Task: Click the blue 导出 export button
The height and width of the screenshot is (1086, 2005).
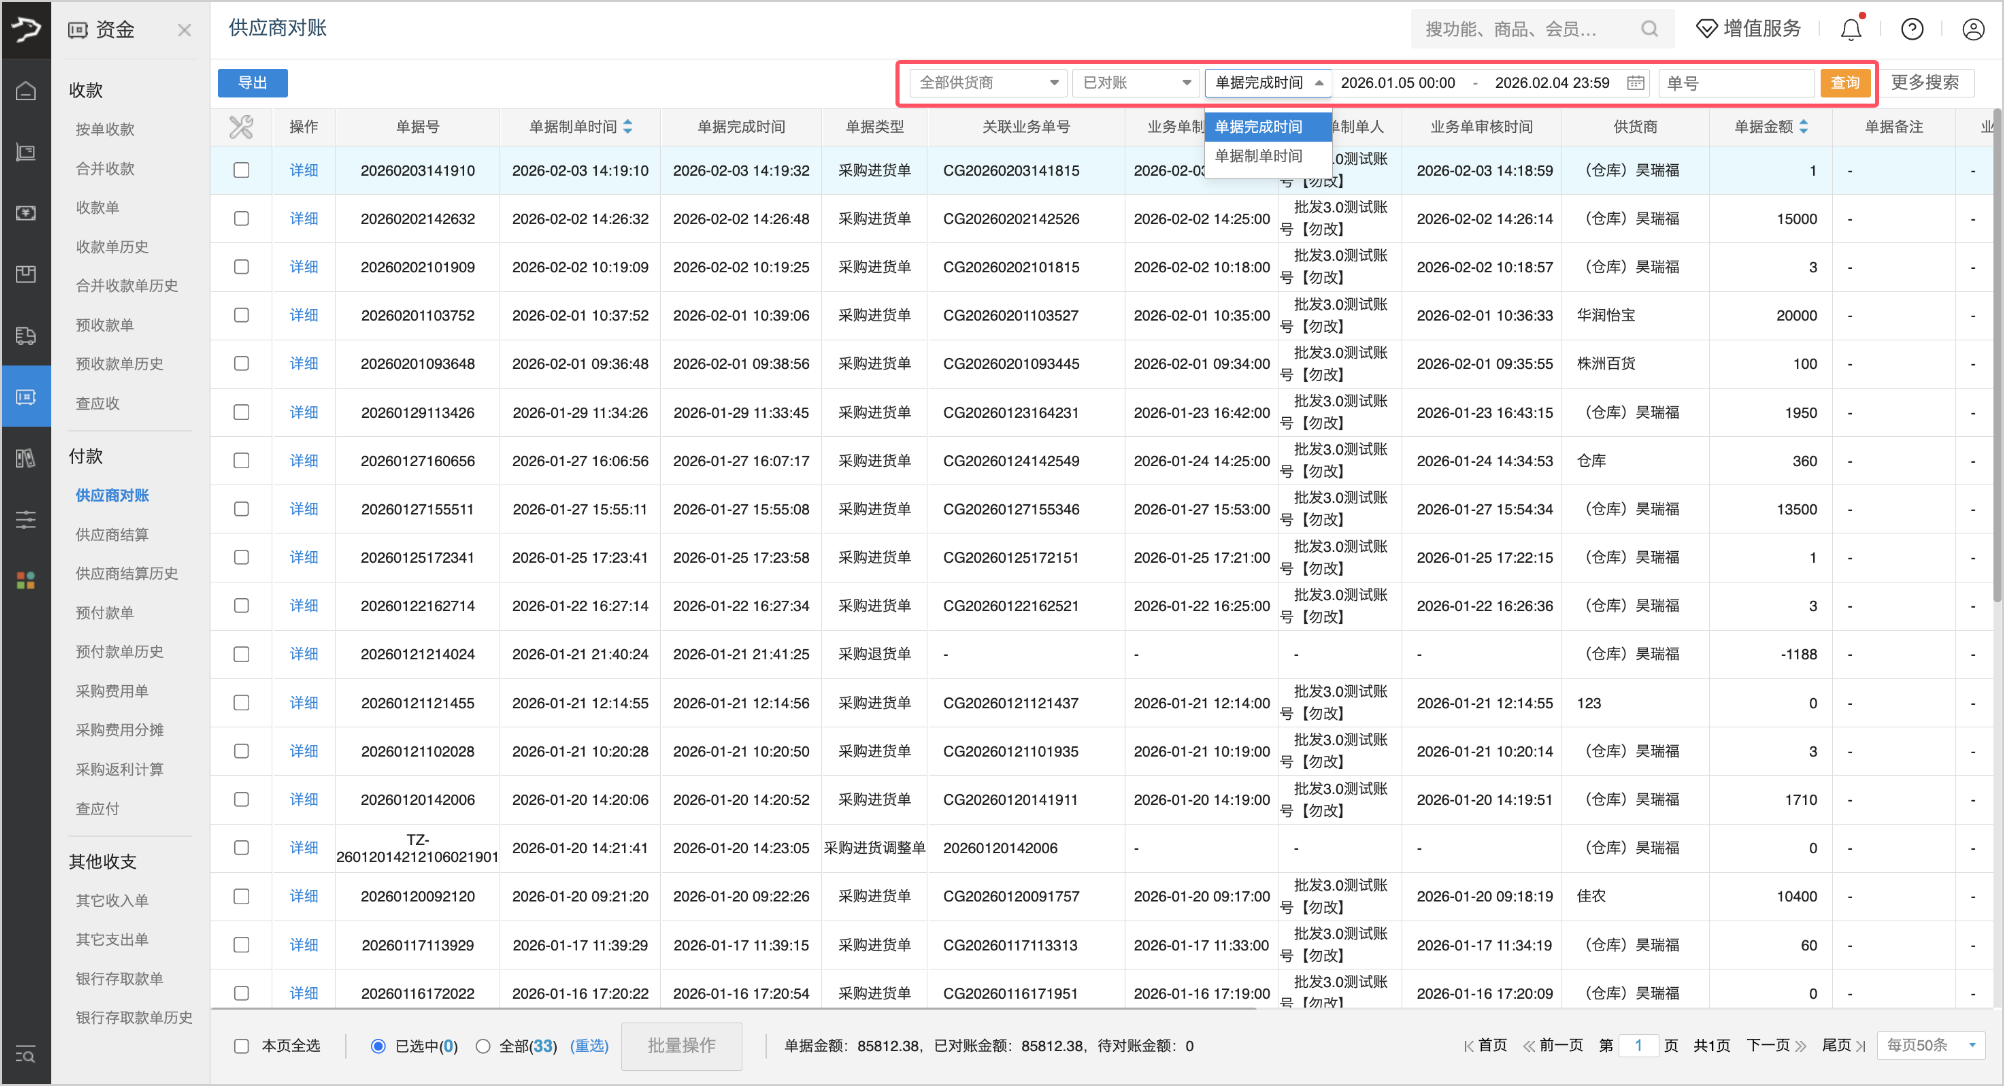Action: tap(253, 83)
